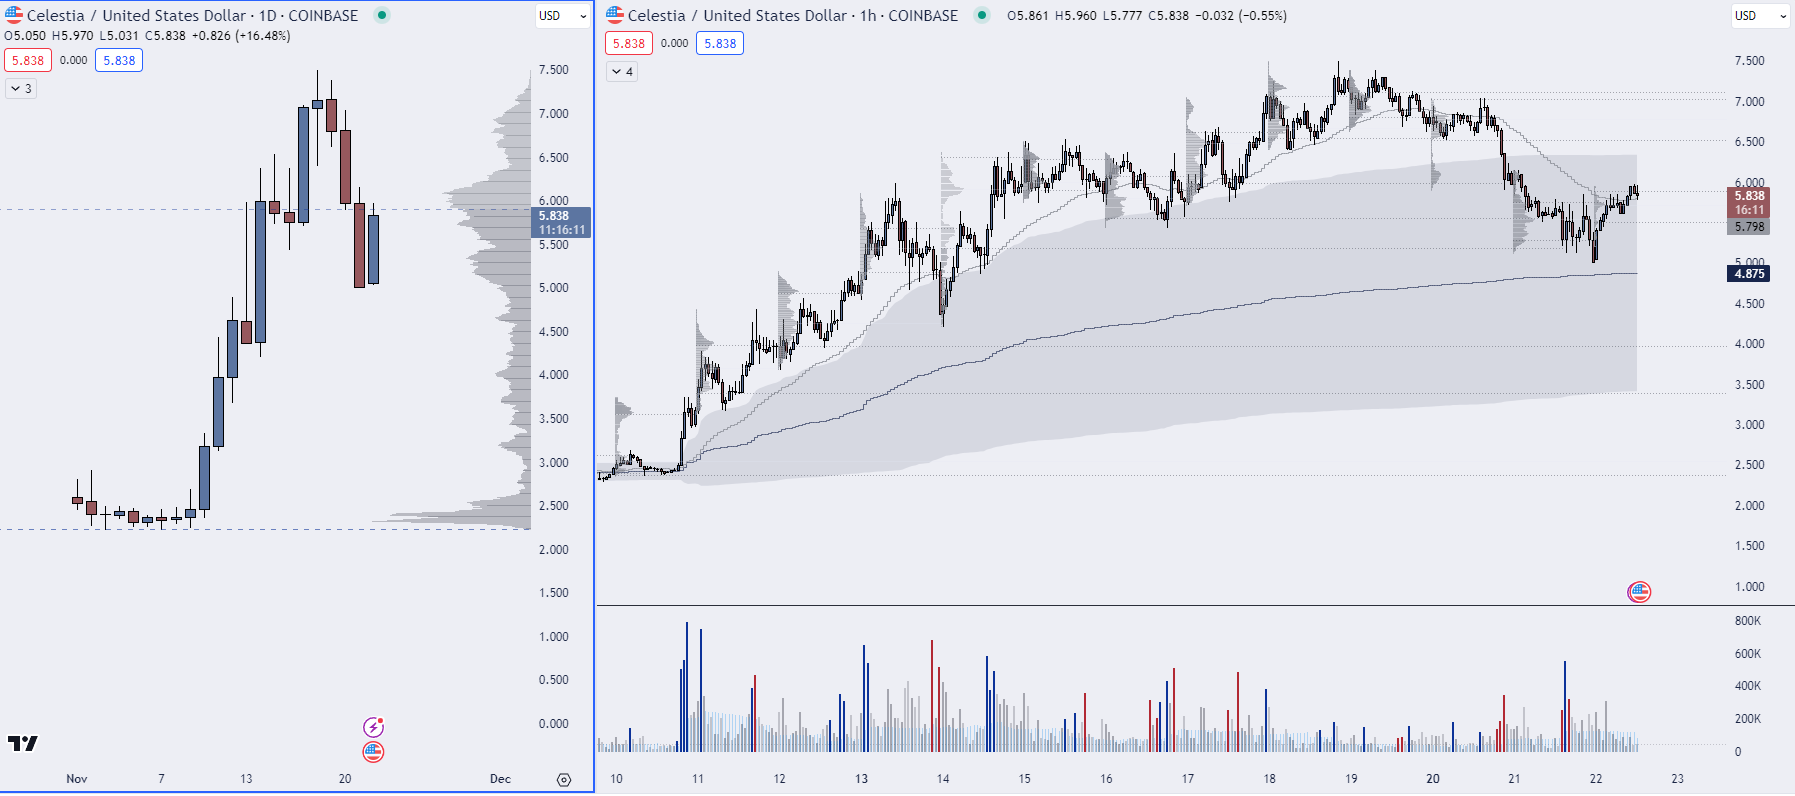Click the 4.875 dark price label
Image resolution: width=1795 pixels, height=796 pixels.
tap(1749, 273)
